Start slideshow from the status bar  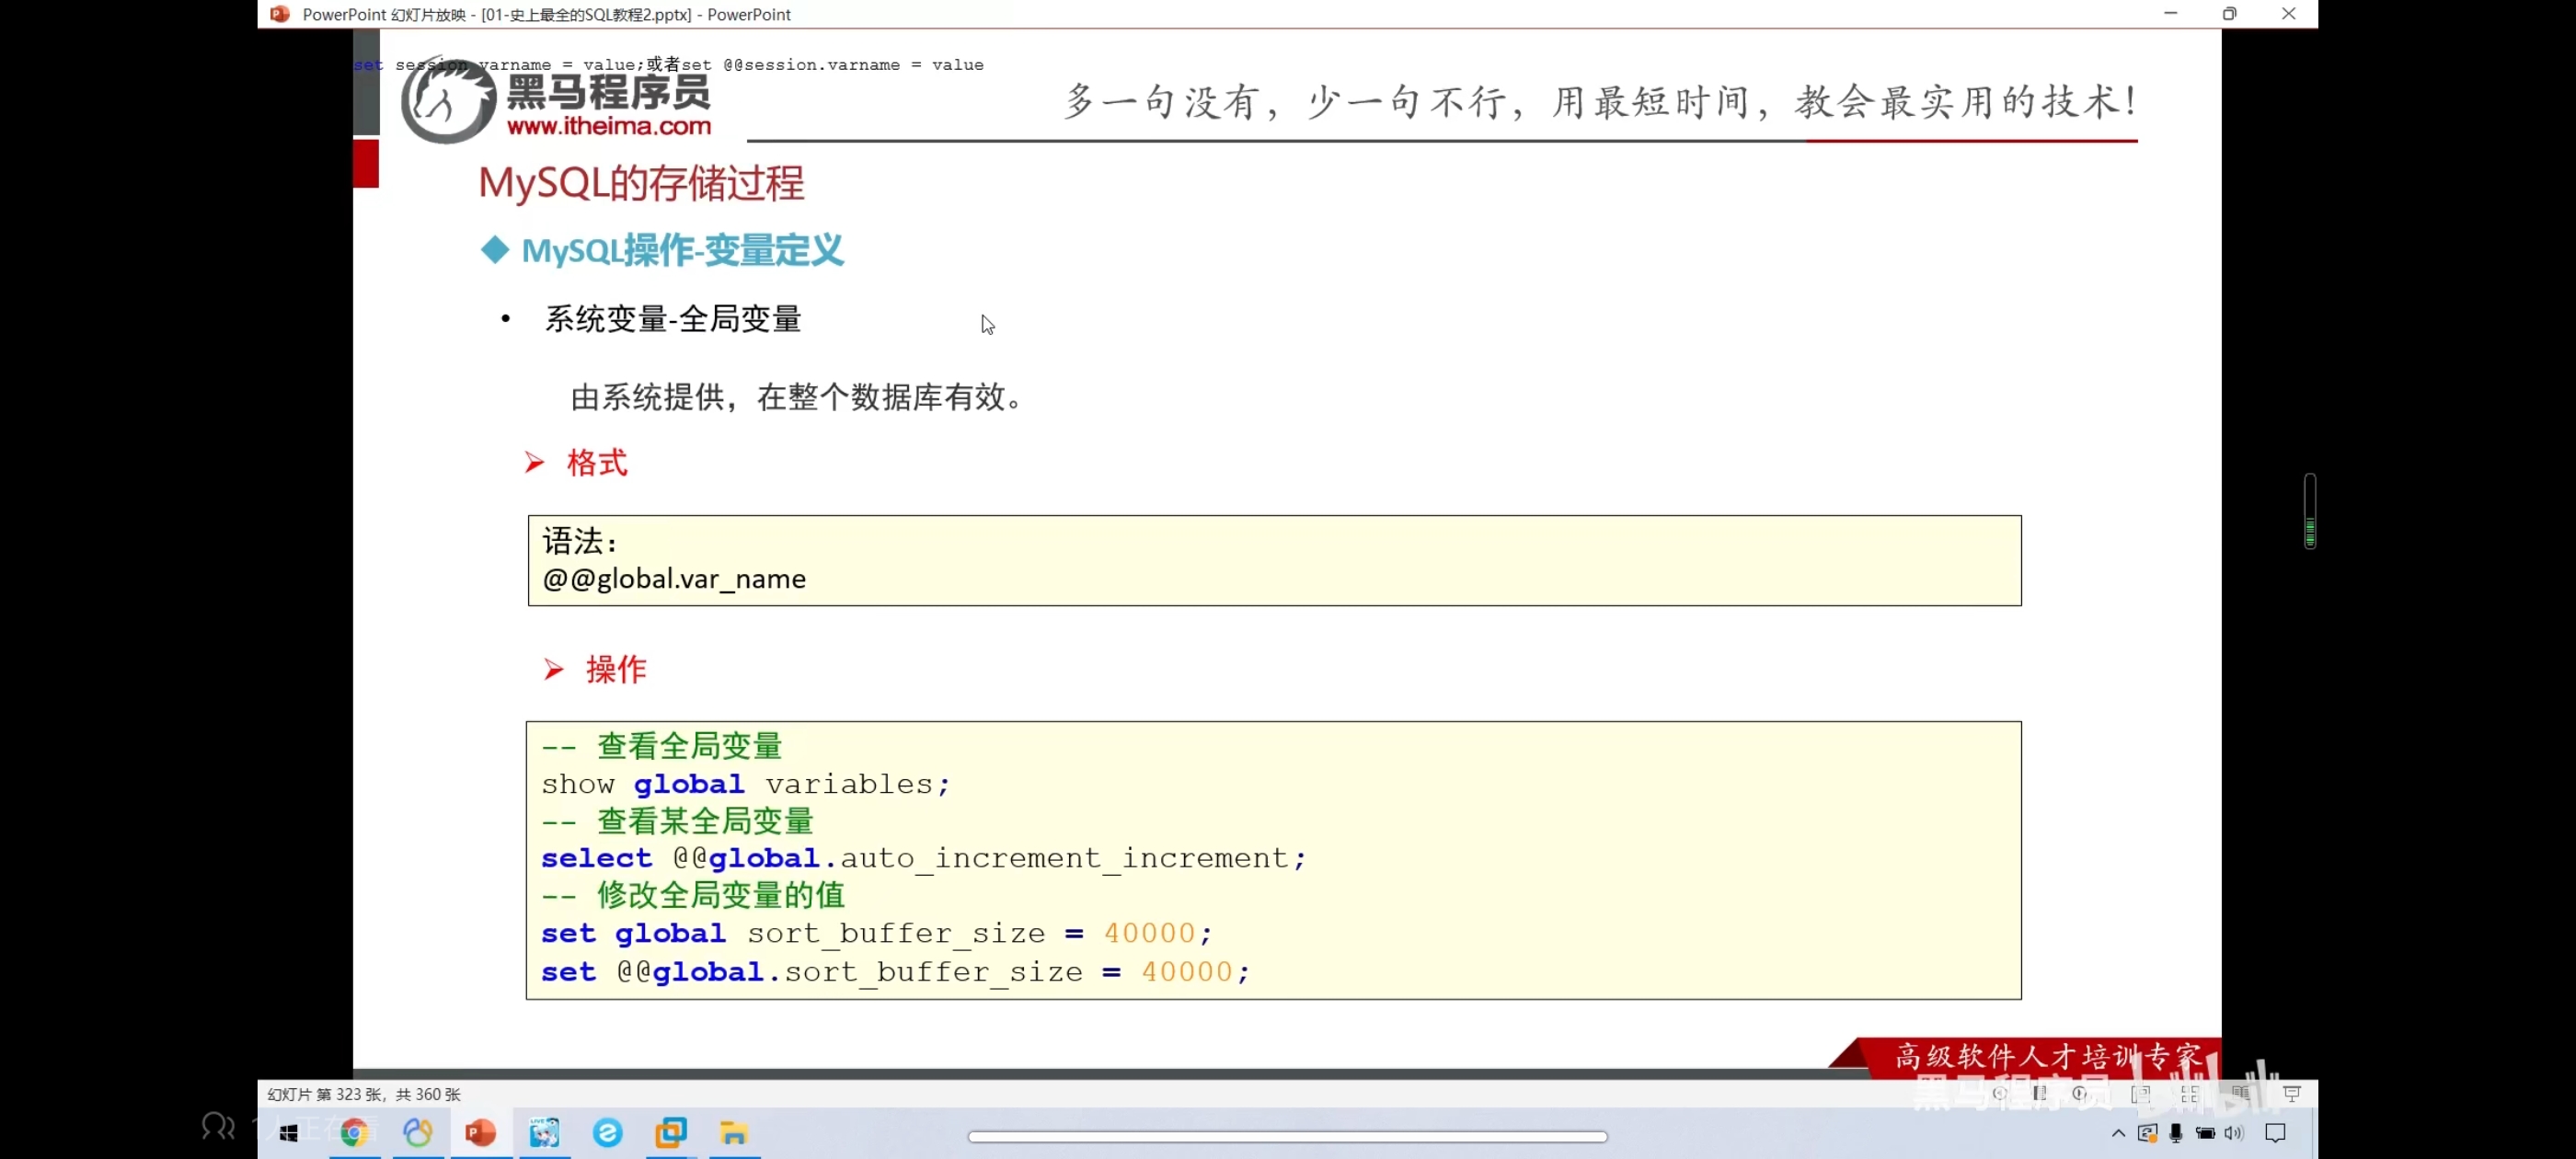coord(2291,1094)
